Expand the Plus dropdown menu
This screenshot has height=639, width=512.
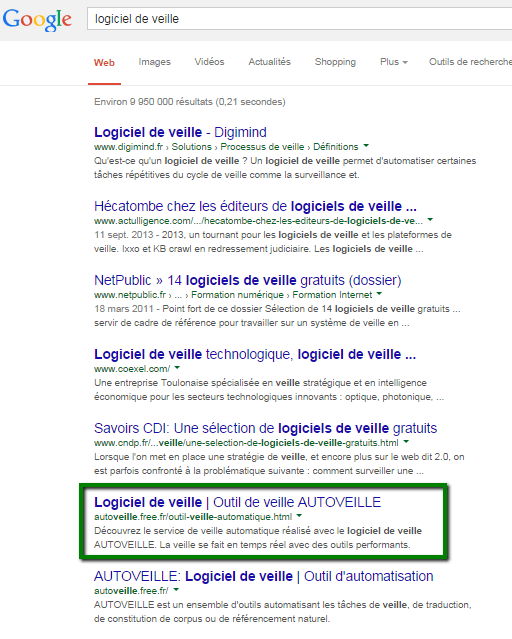click(393, 62)
